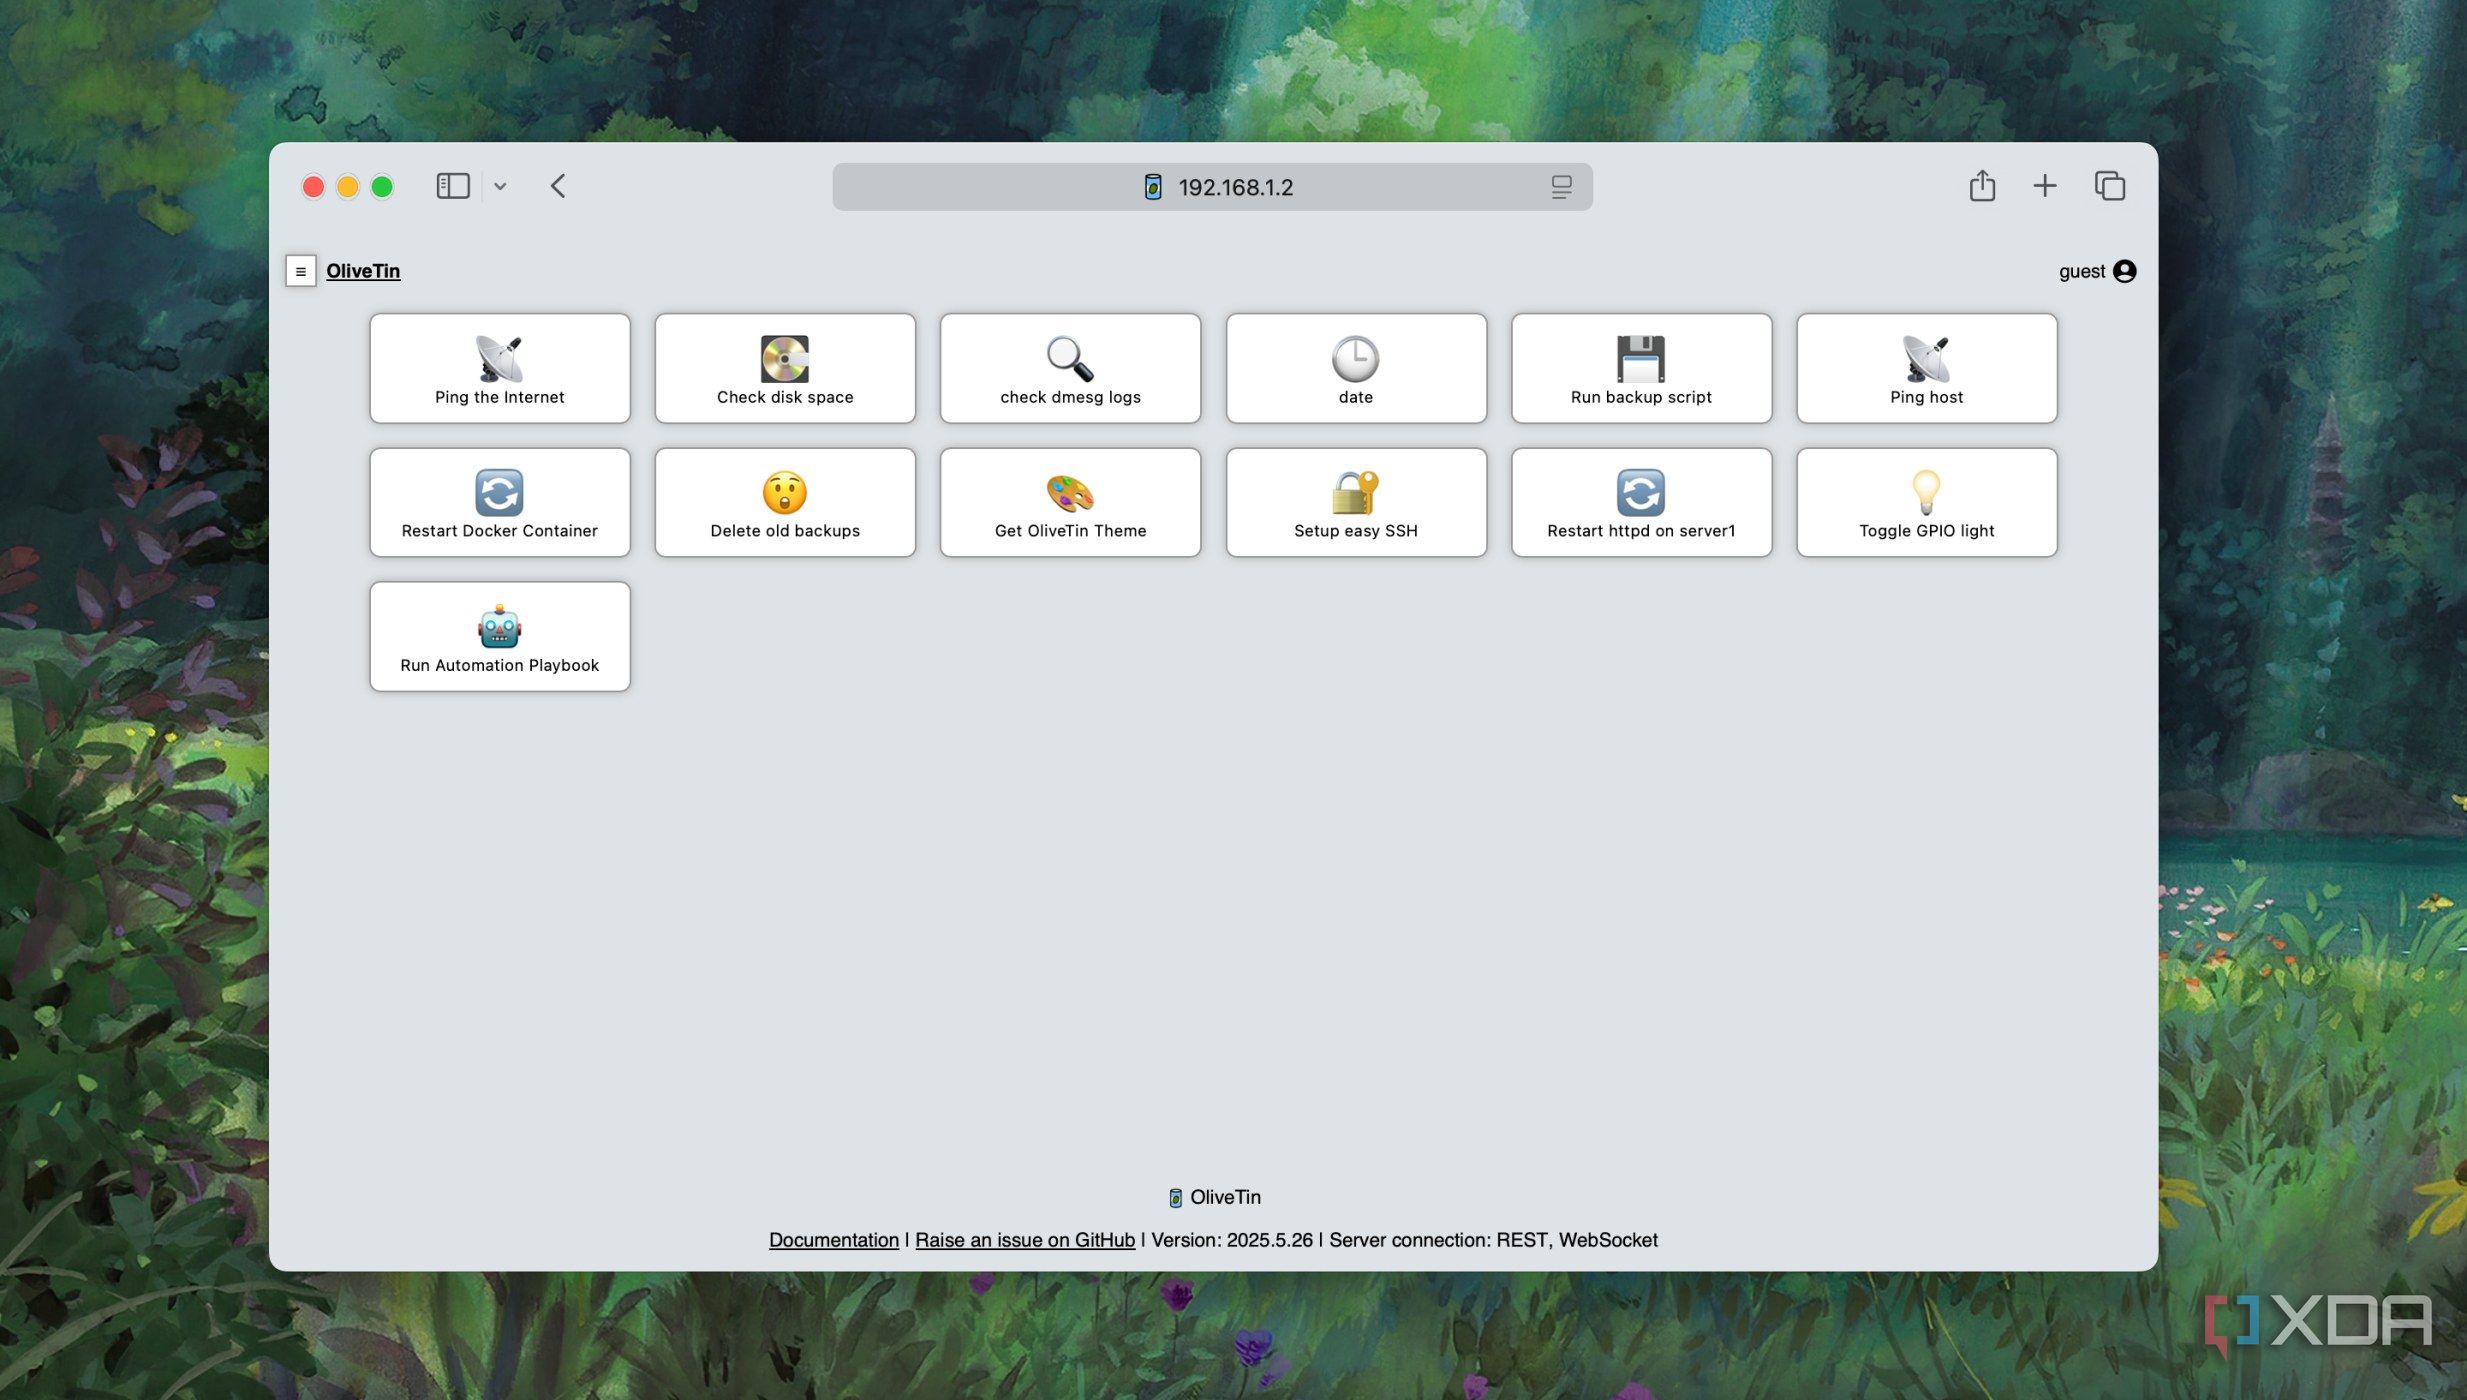Screen dimensions: 2467x1400
Task: Click the Setup easy SSH label
Action: coord(1355,531)
